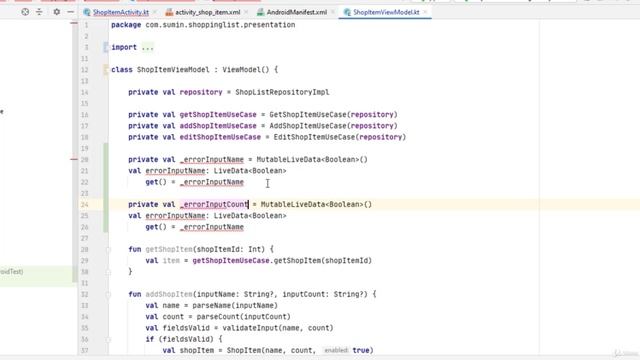Close the ShopItemActivity.kt tab
640x360 pixels.
pyautogui.click(x=155, y=12)
